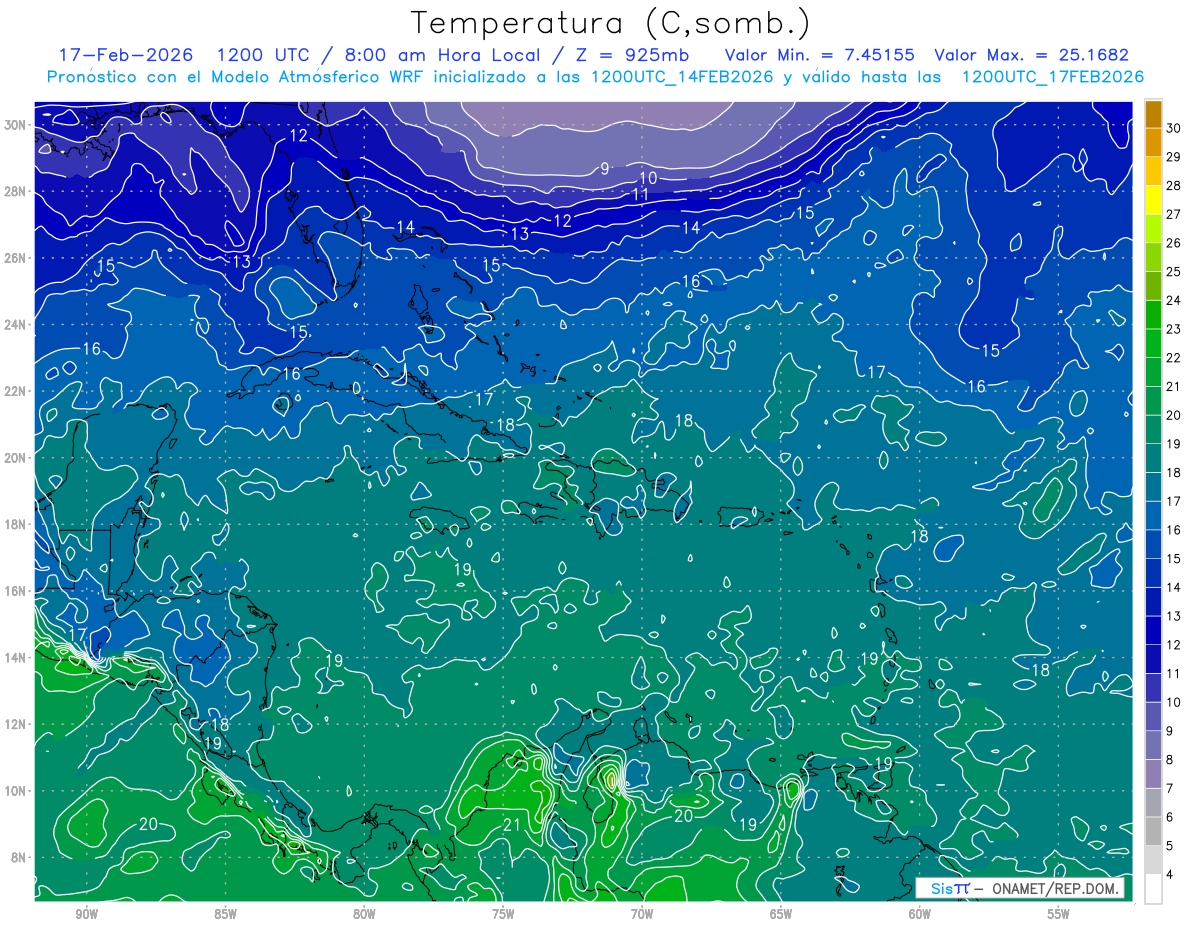The image size is (1200, 927).
Task: Click the legend swatch between 19 and 20
Action: (x=1154, y=429)
